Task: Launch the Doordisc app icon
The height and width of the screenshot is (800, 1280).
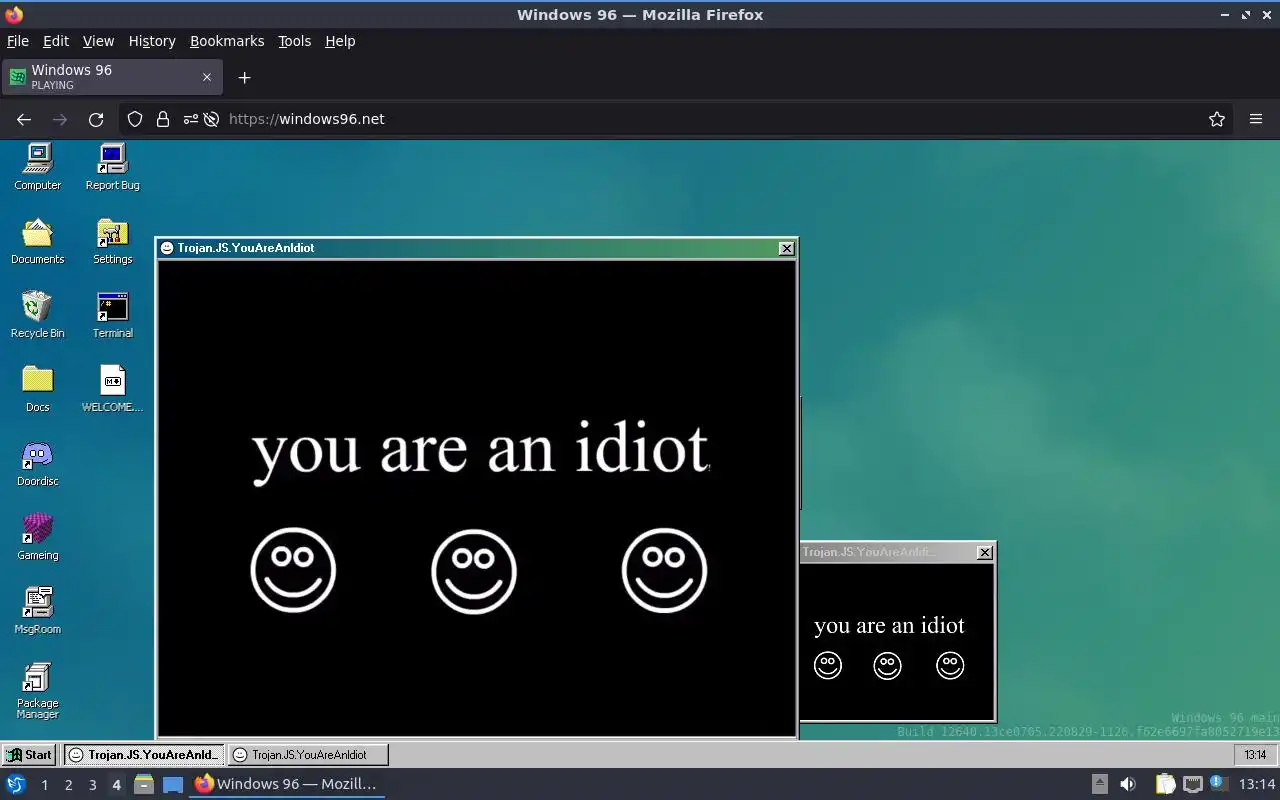Action: click(38, 463)
